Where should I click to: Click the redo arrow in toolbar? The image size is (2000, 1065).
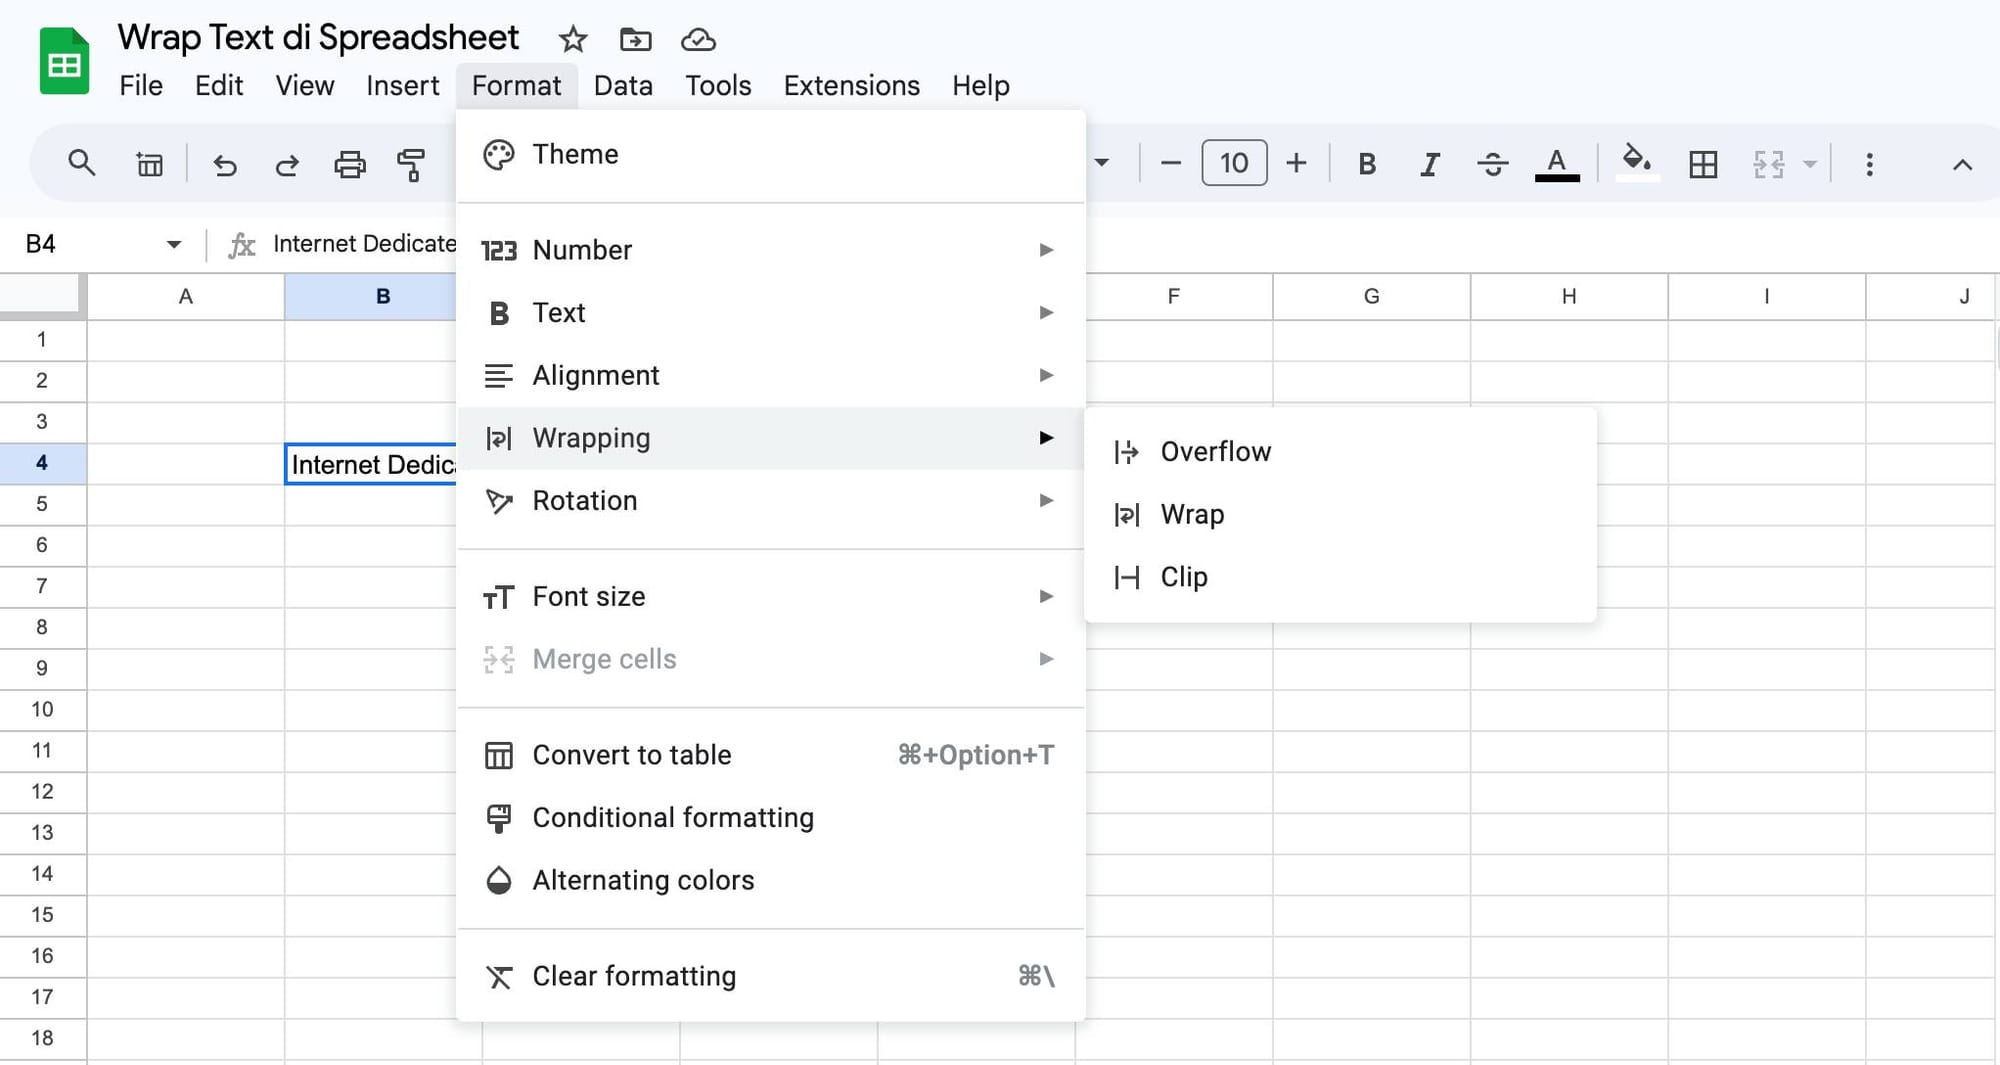point(287,164)
